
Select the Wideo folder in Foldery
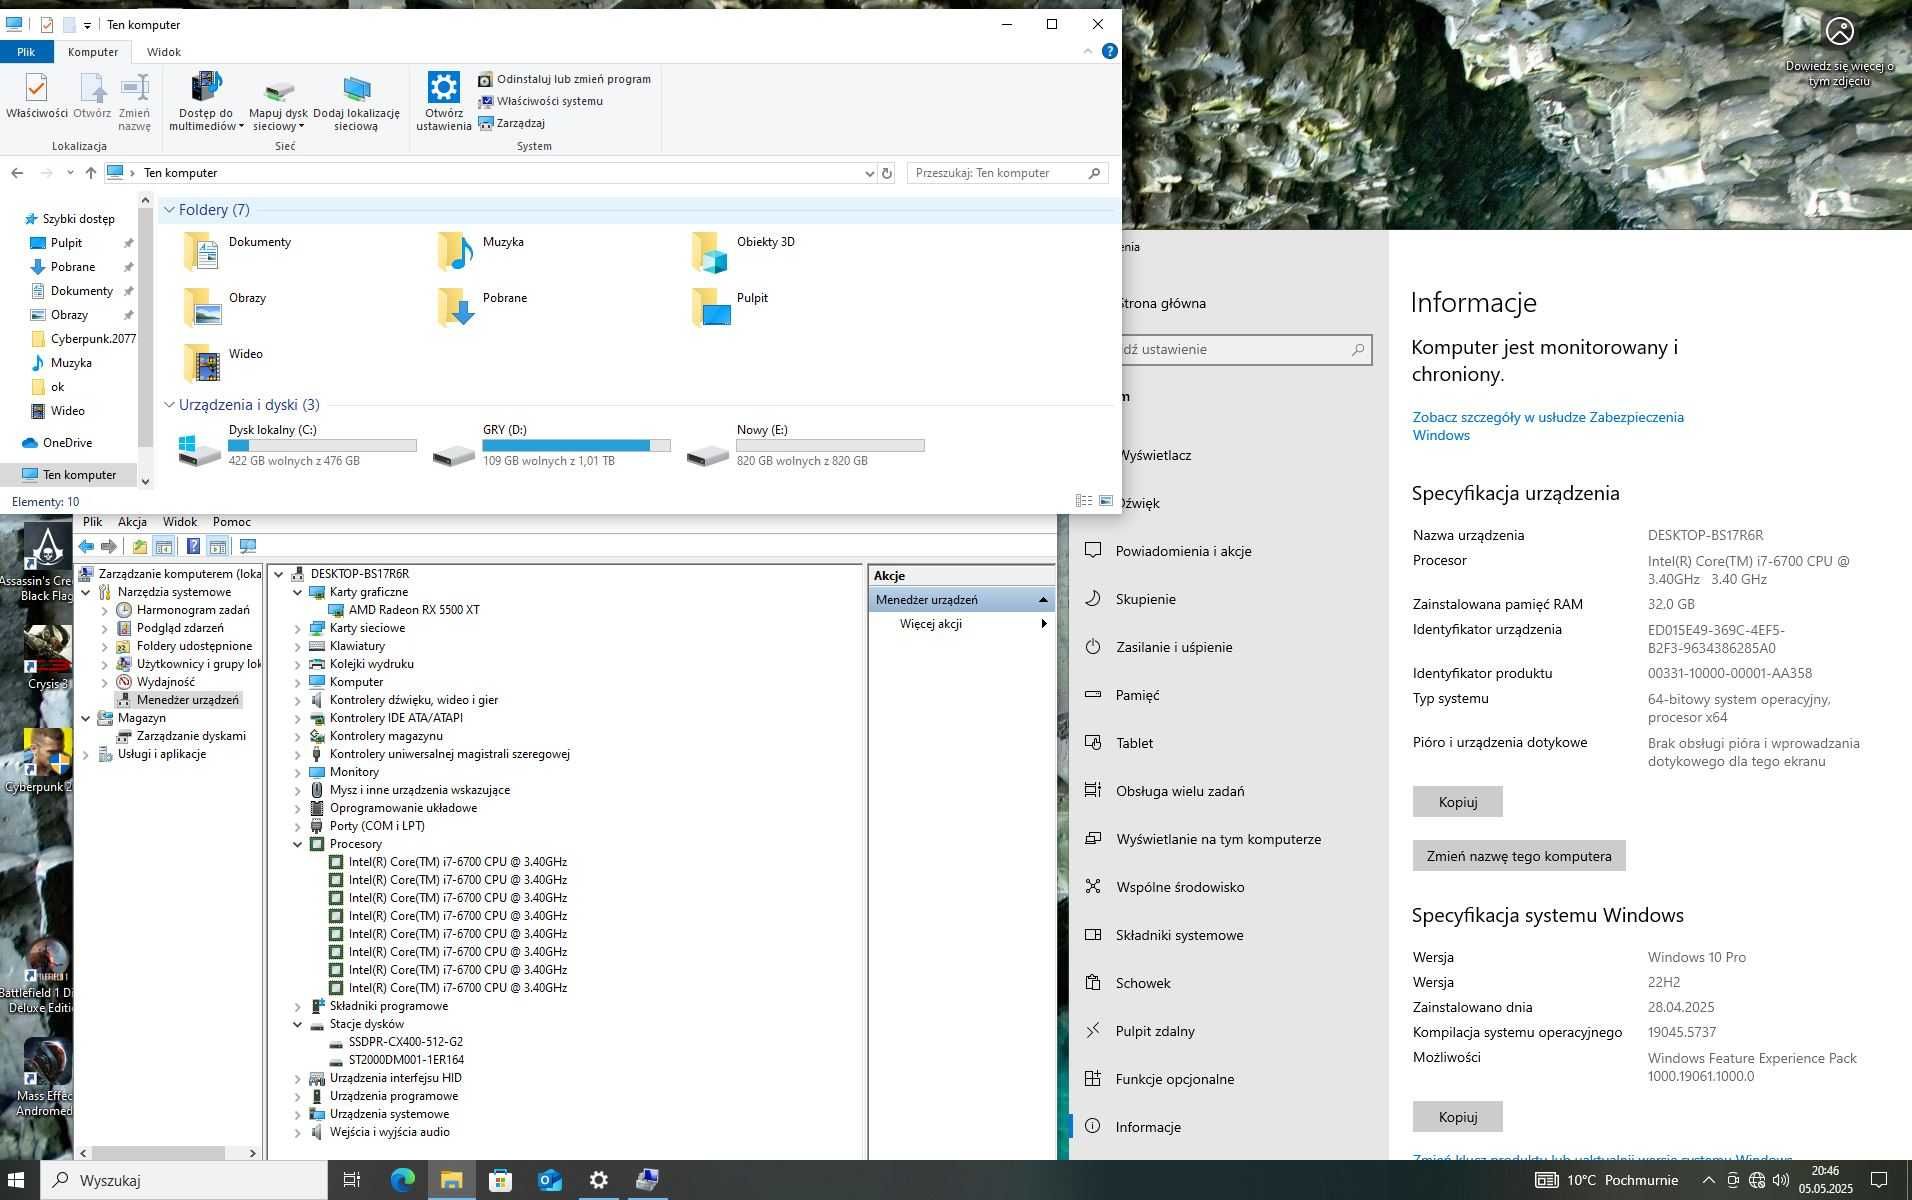click(x=224, y=363)
